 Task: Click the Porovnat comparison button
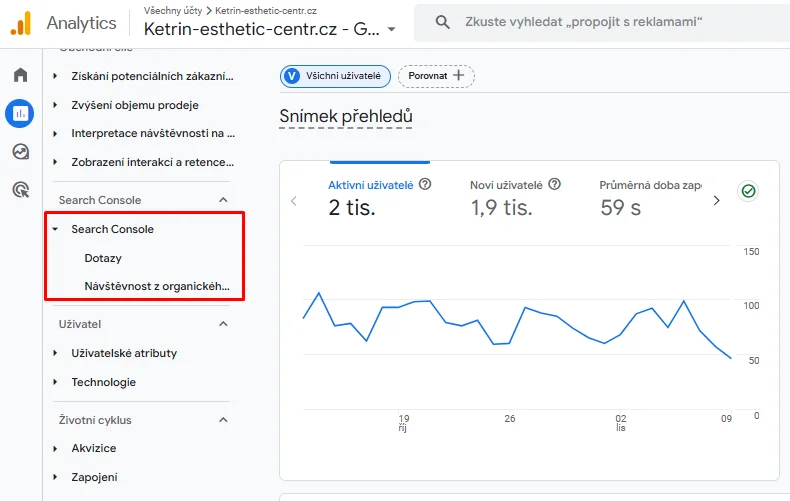(436, 76)
